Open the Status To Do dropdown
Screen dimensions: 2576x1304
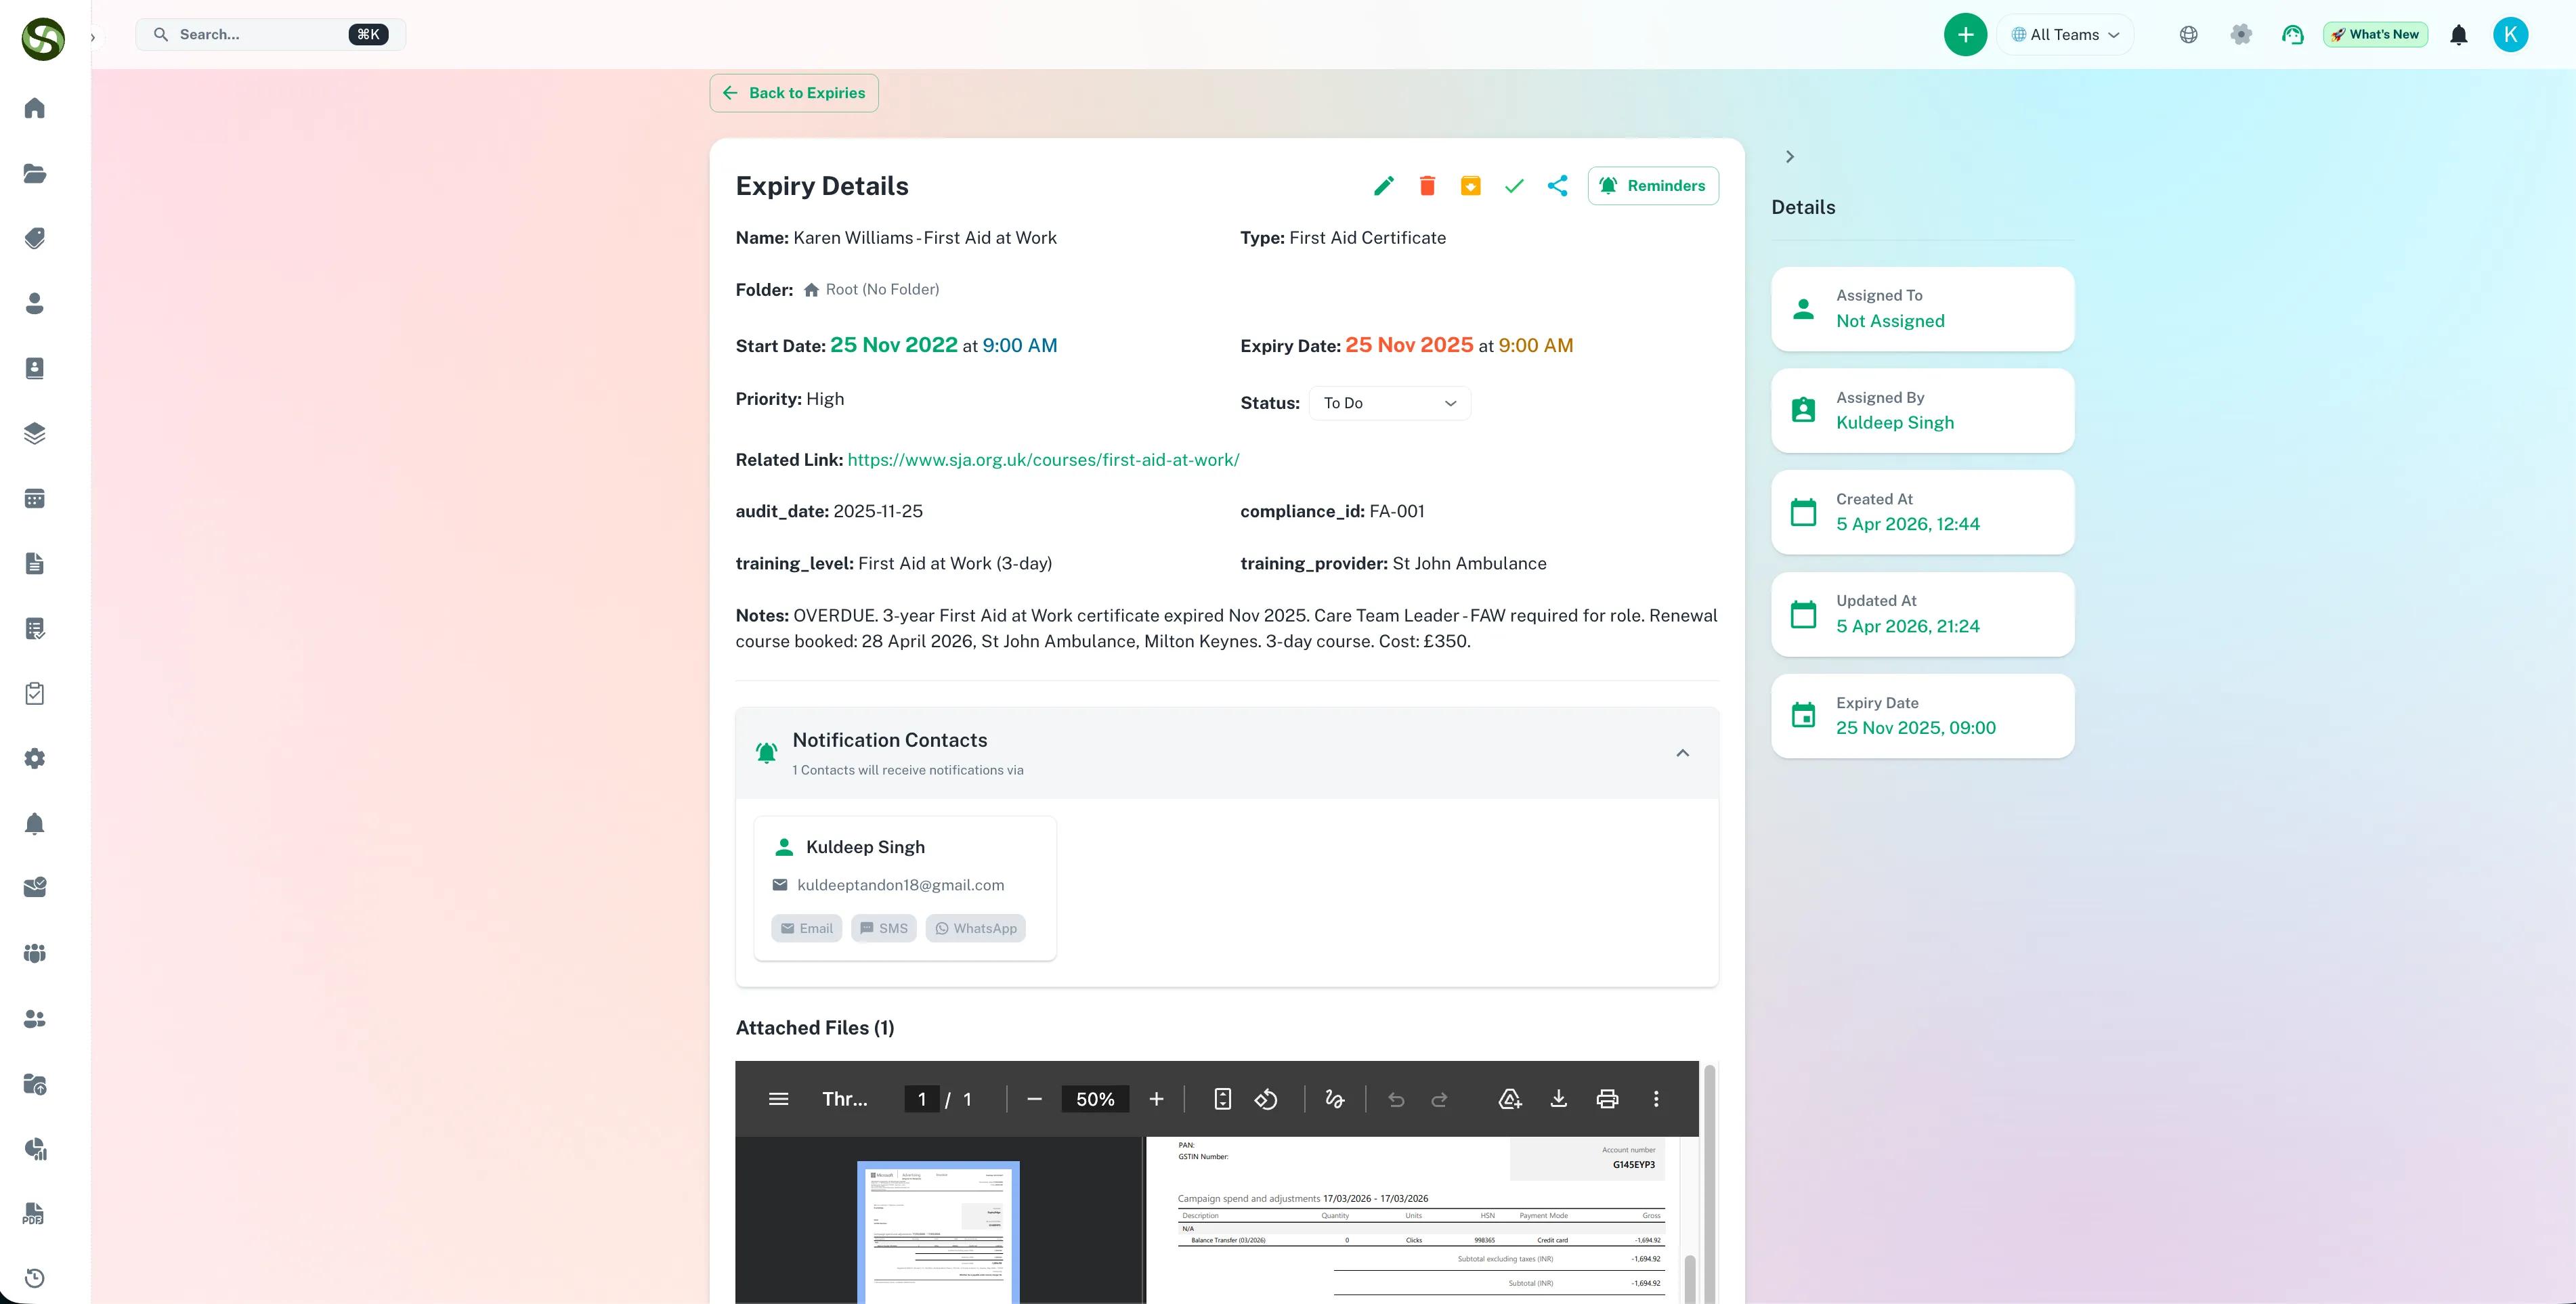coord(1389,403)
